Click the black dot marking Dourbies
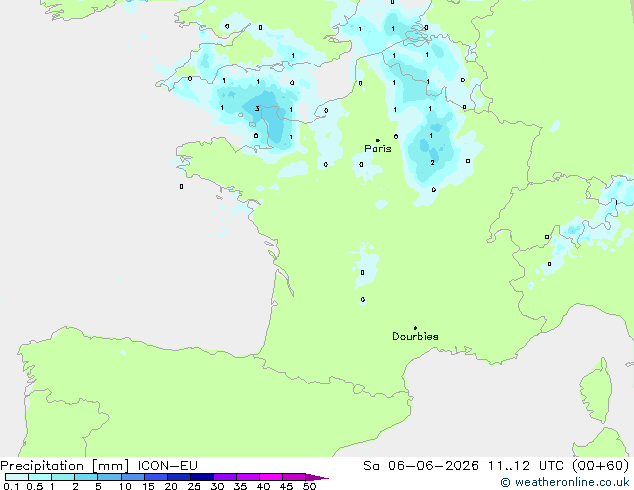The width and height of the screenshot is (634, 490). point(415,328)
